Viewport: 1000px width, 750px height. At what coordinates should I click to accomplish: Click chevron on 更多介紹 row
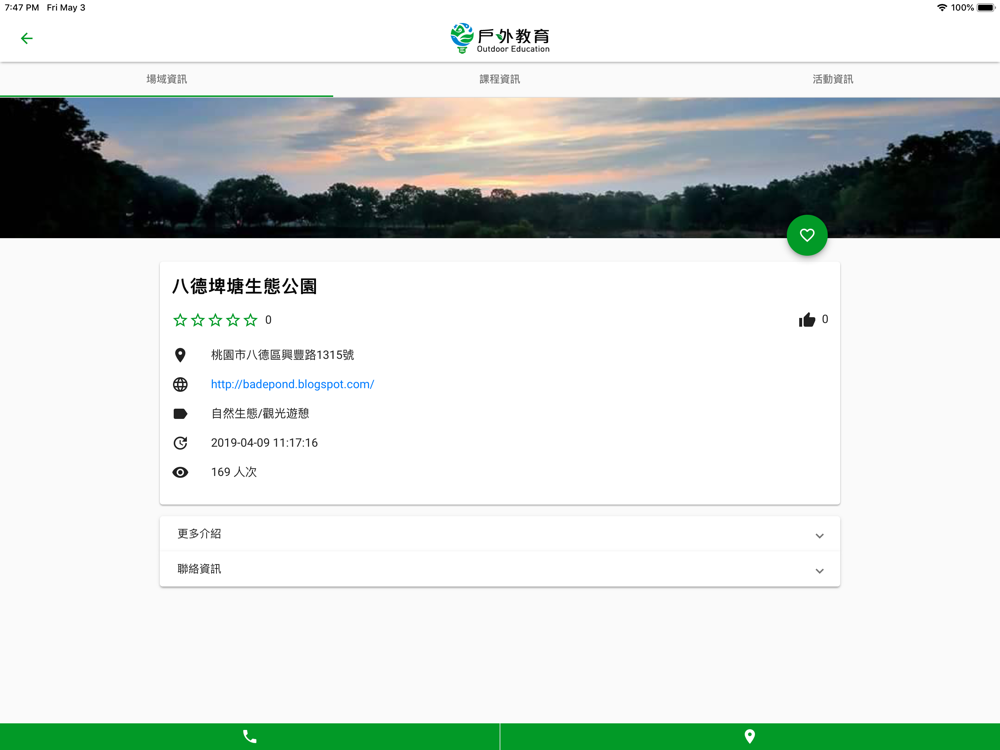(820, 536)
